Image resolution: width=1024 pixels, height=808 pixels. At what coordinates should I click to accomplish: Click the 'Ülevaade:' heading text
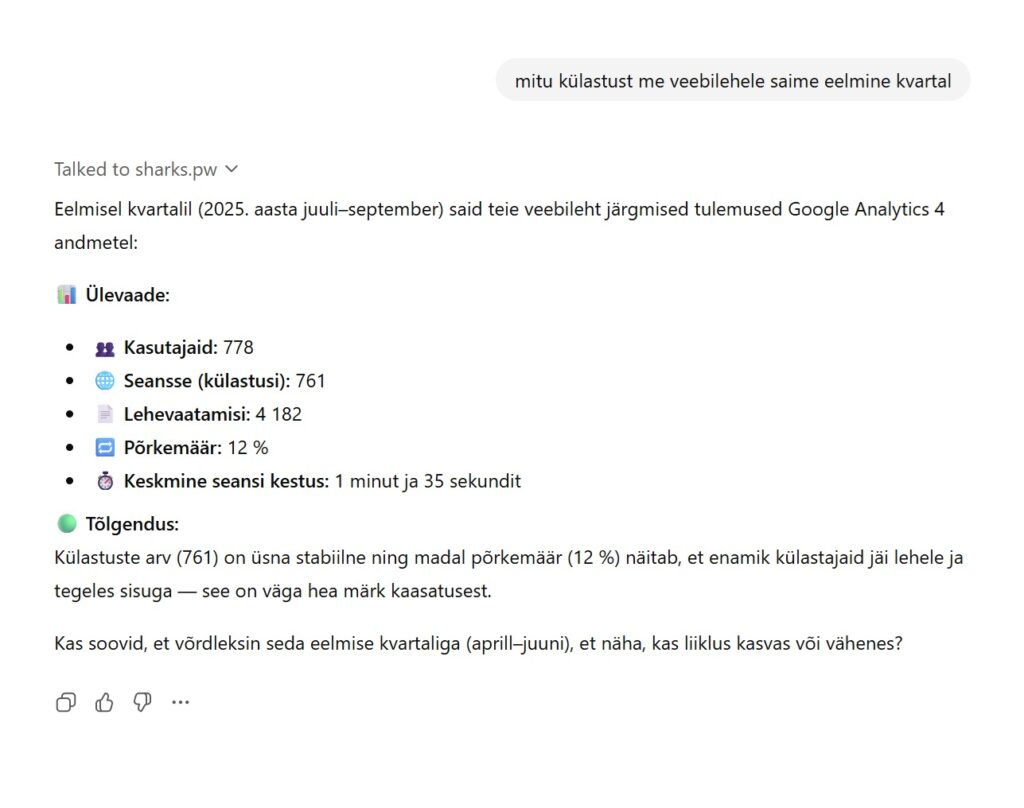coord(127,295)
